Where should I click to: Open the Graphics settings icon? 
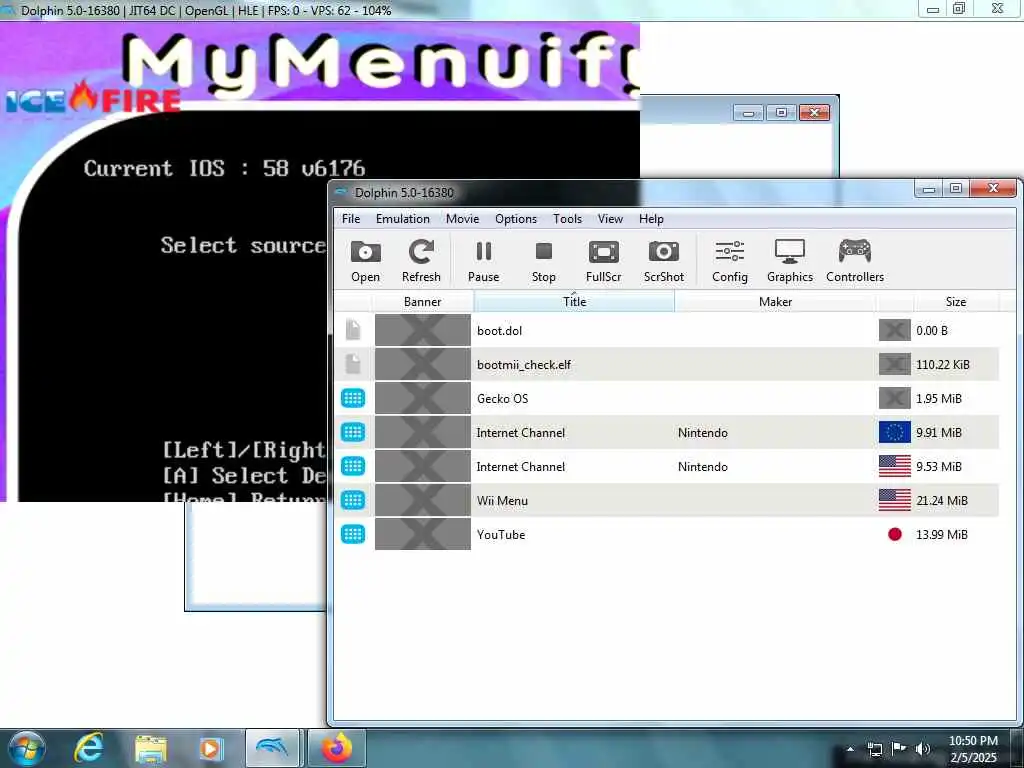click(x=790, y=261)
